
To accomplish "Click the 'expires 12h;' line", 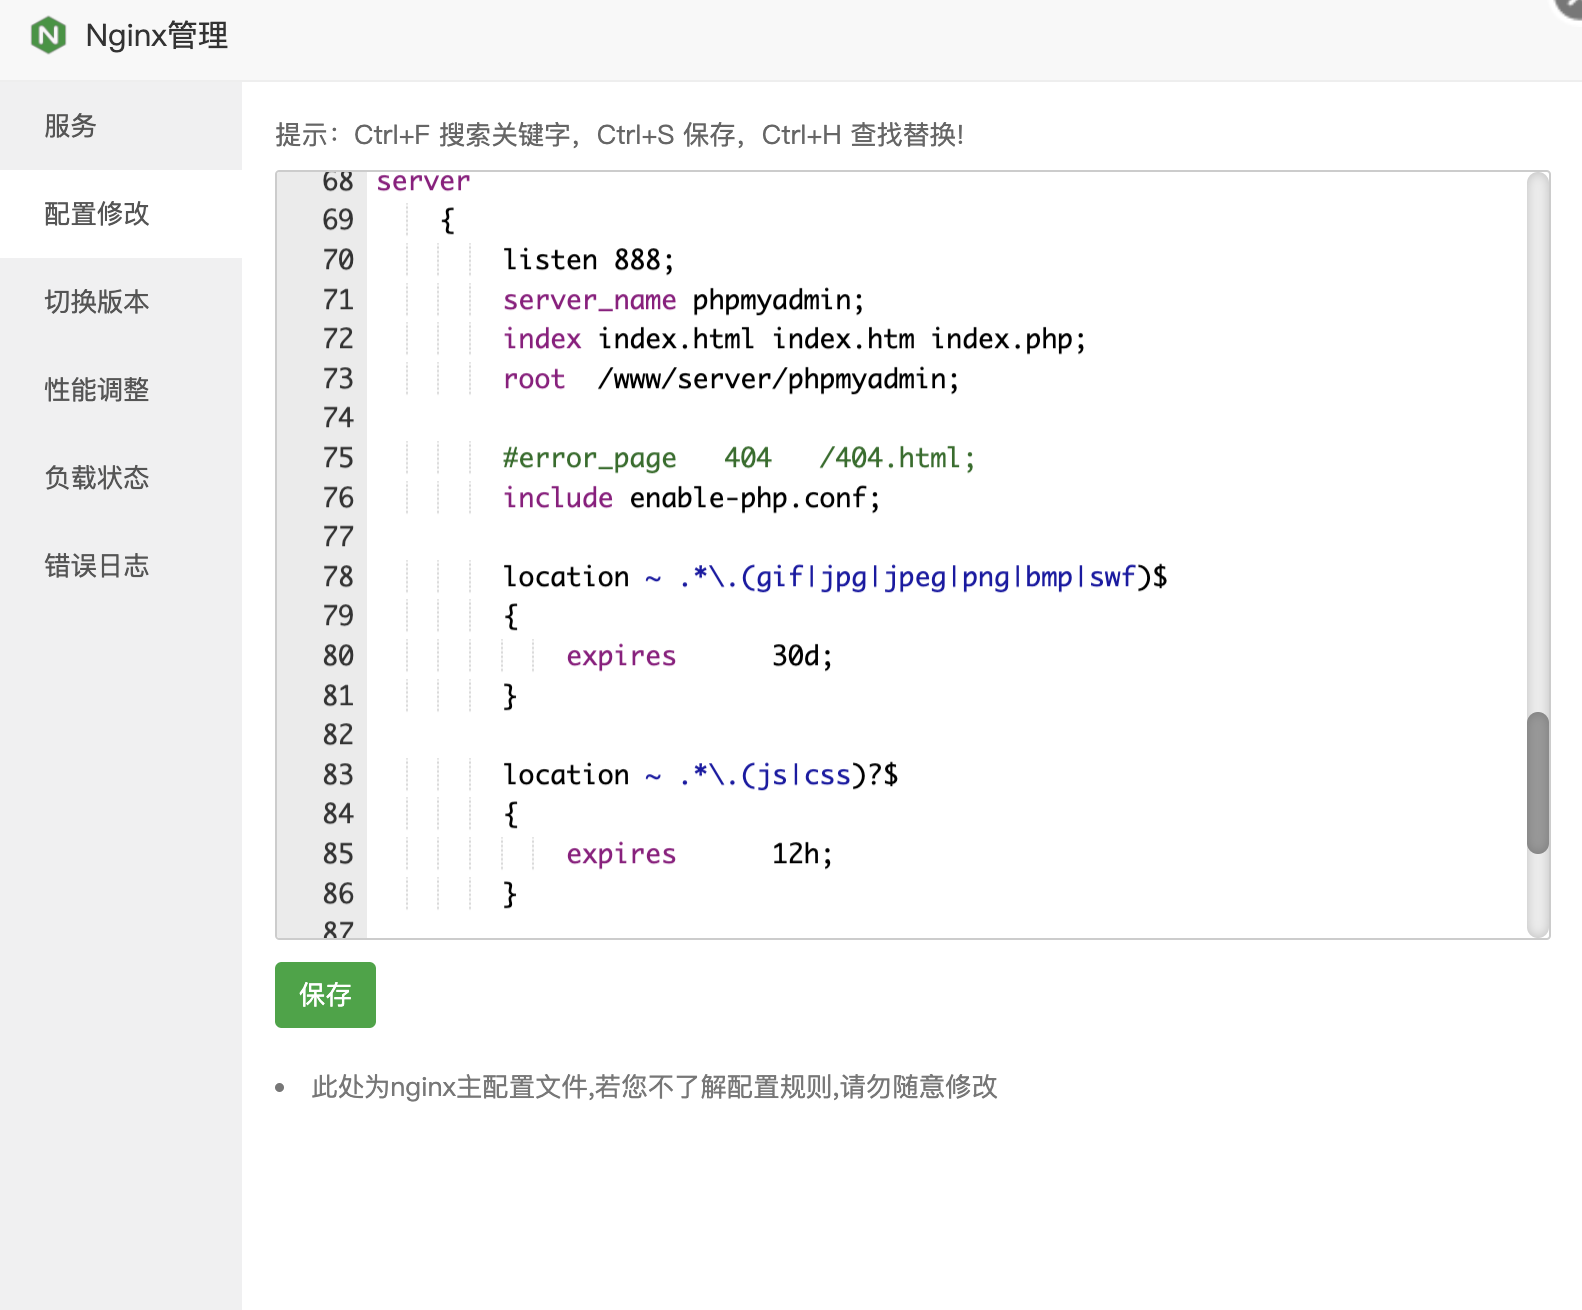I will (x=699, y=854).
